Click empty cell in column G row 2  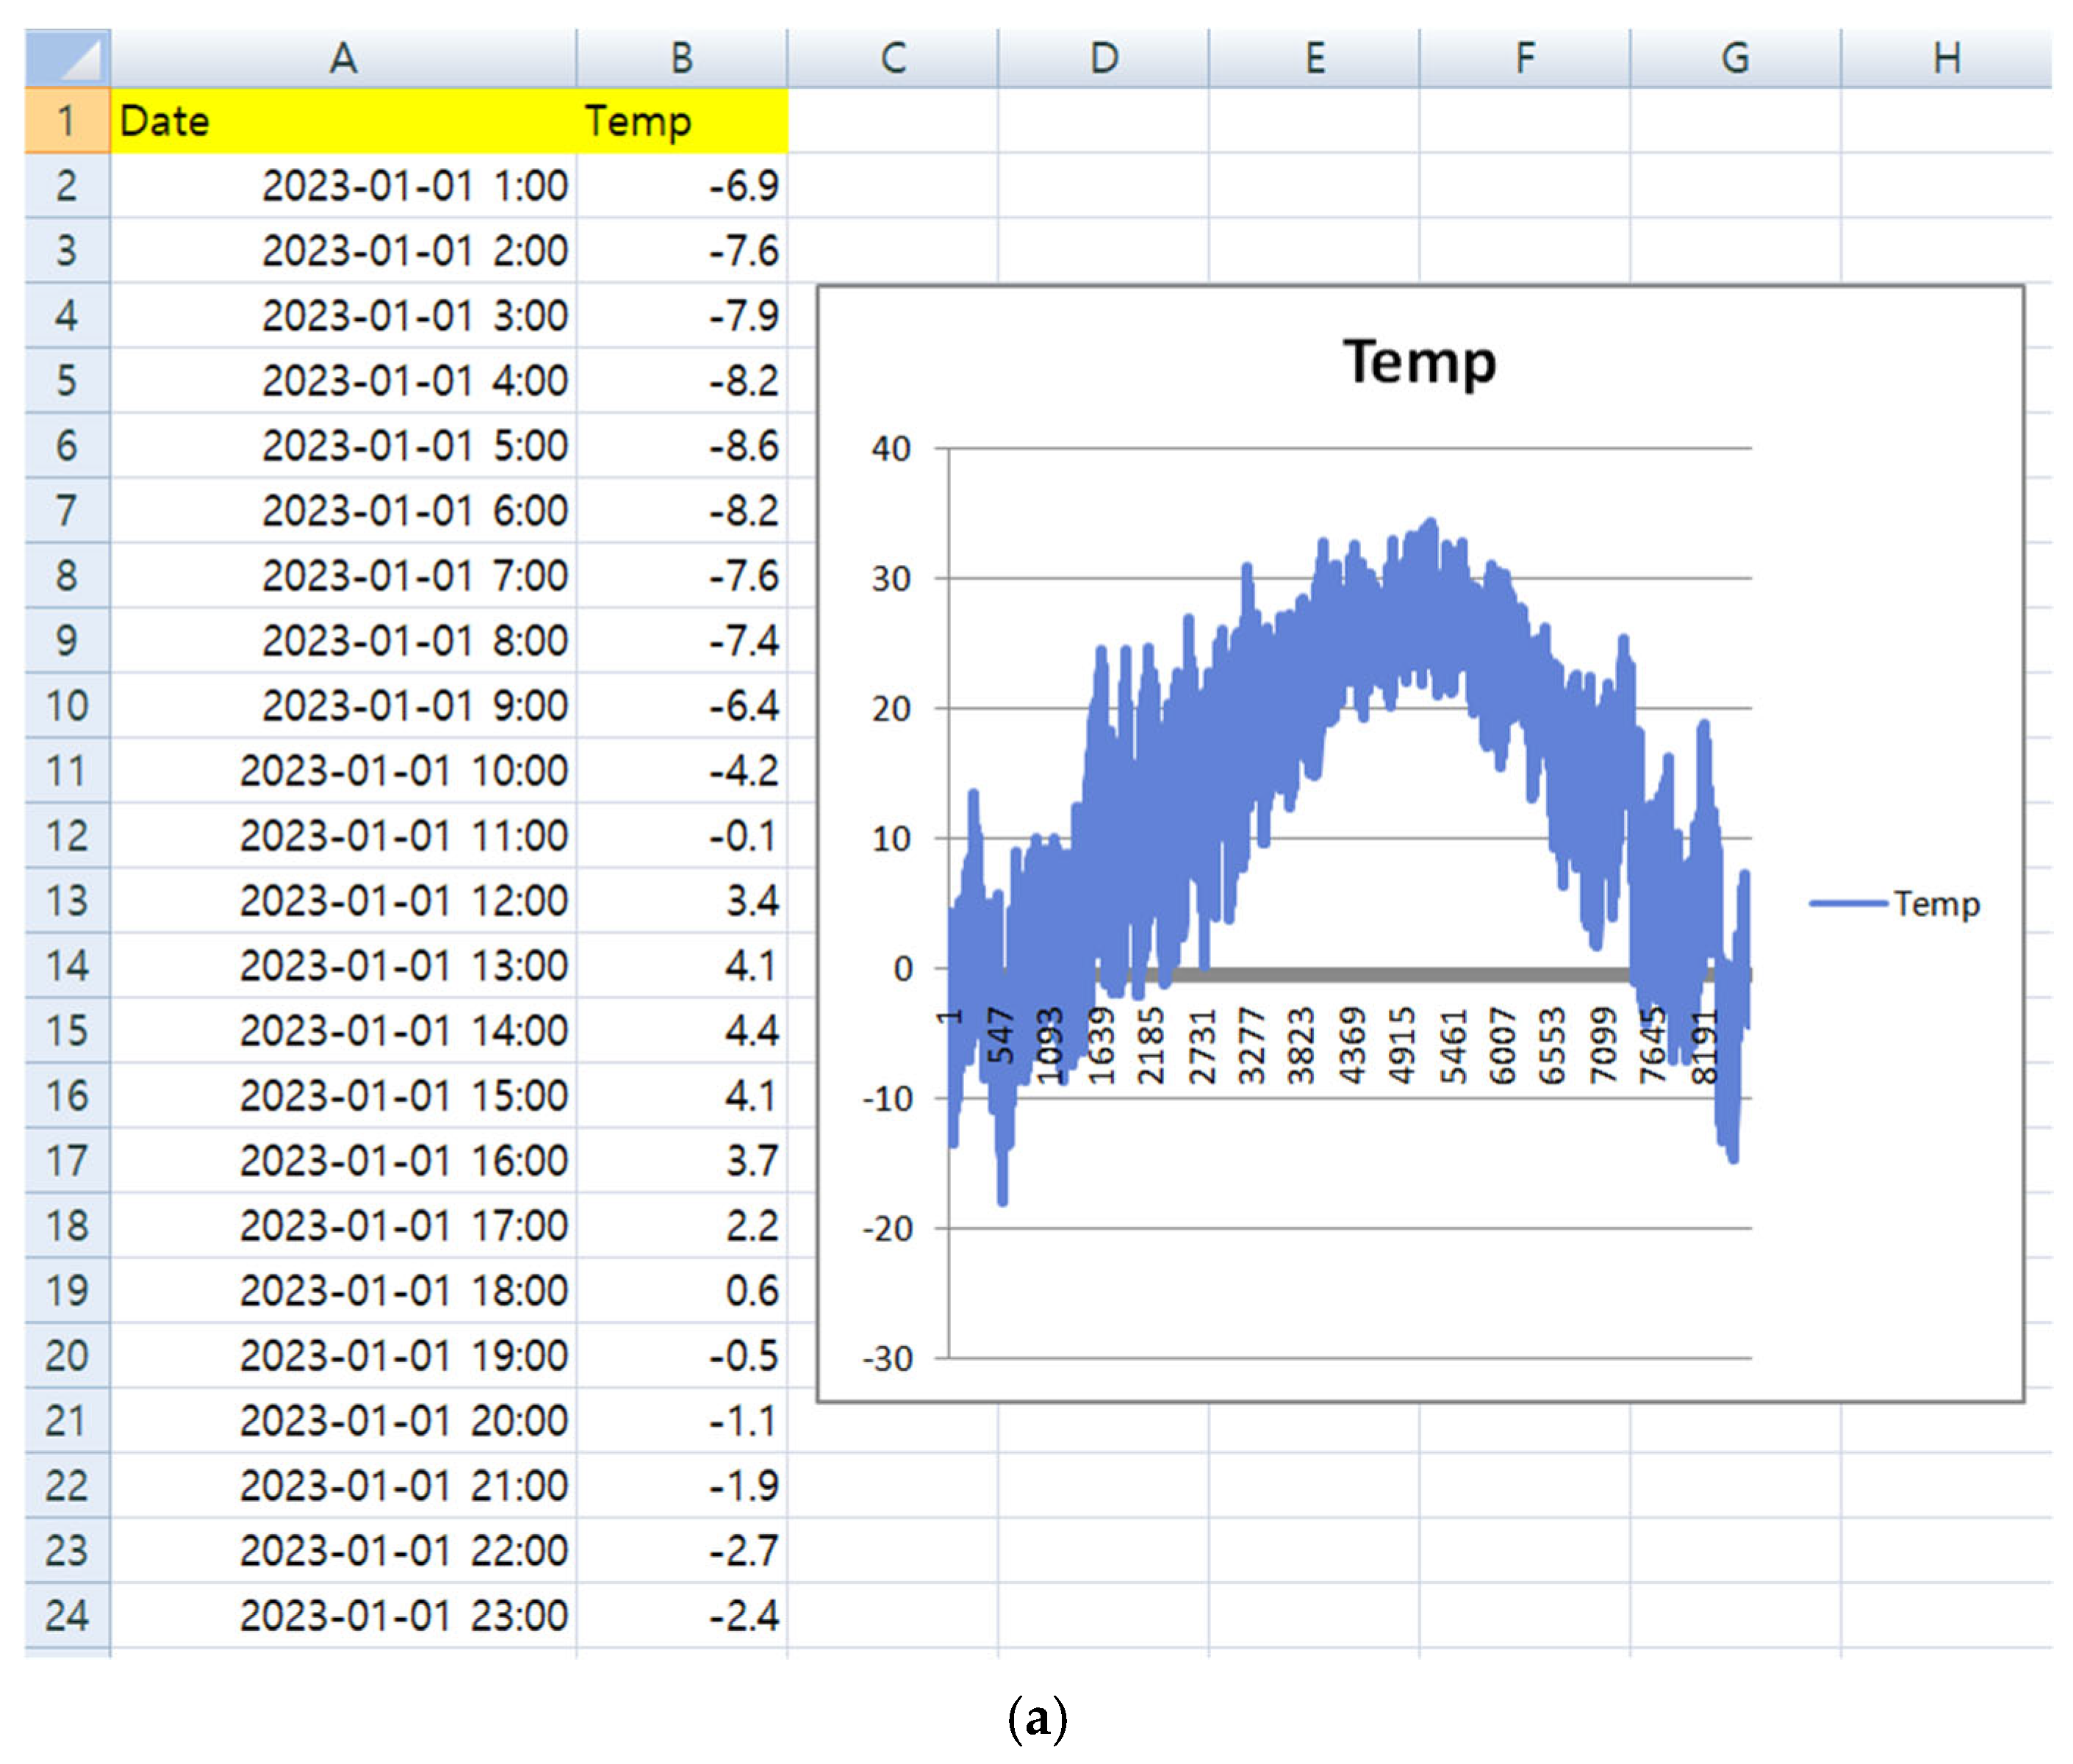tap(1734, 186)
